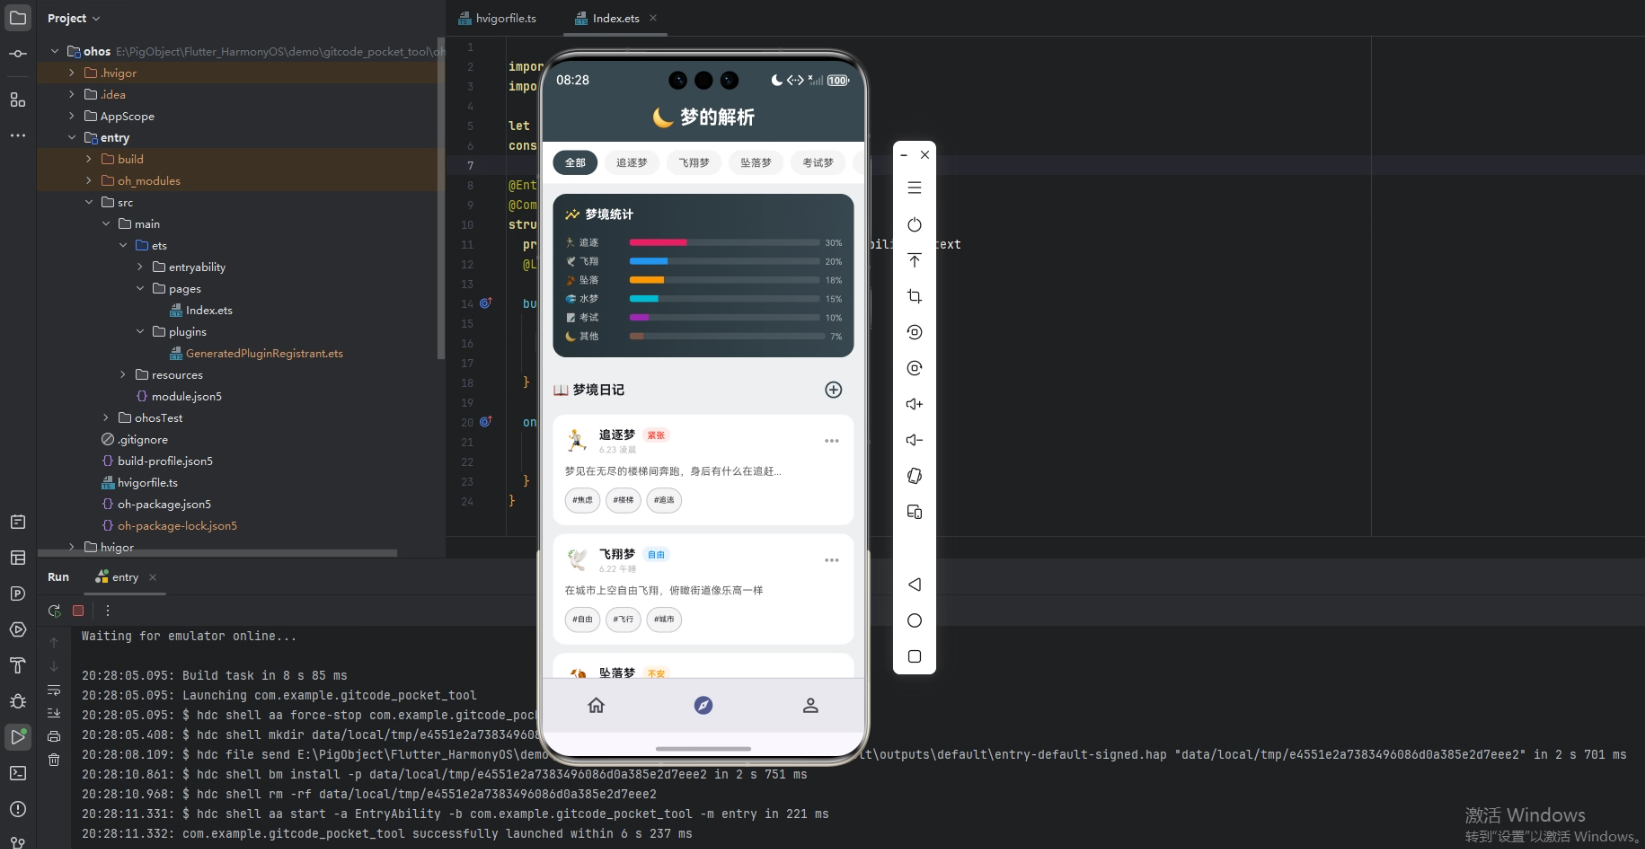The width and height of the screenshot is (1645, 849).
Task: Expand the ohosTest folder
Action: pos(105,418)
